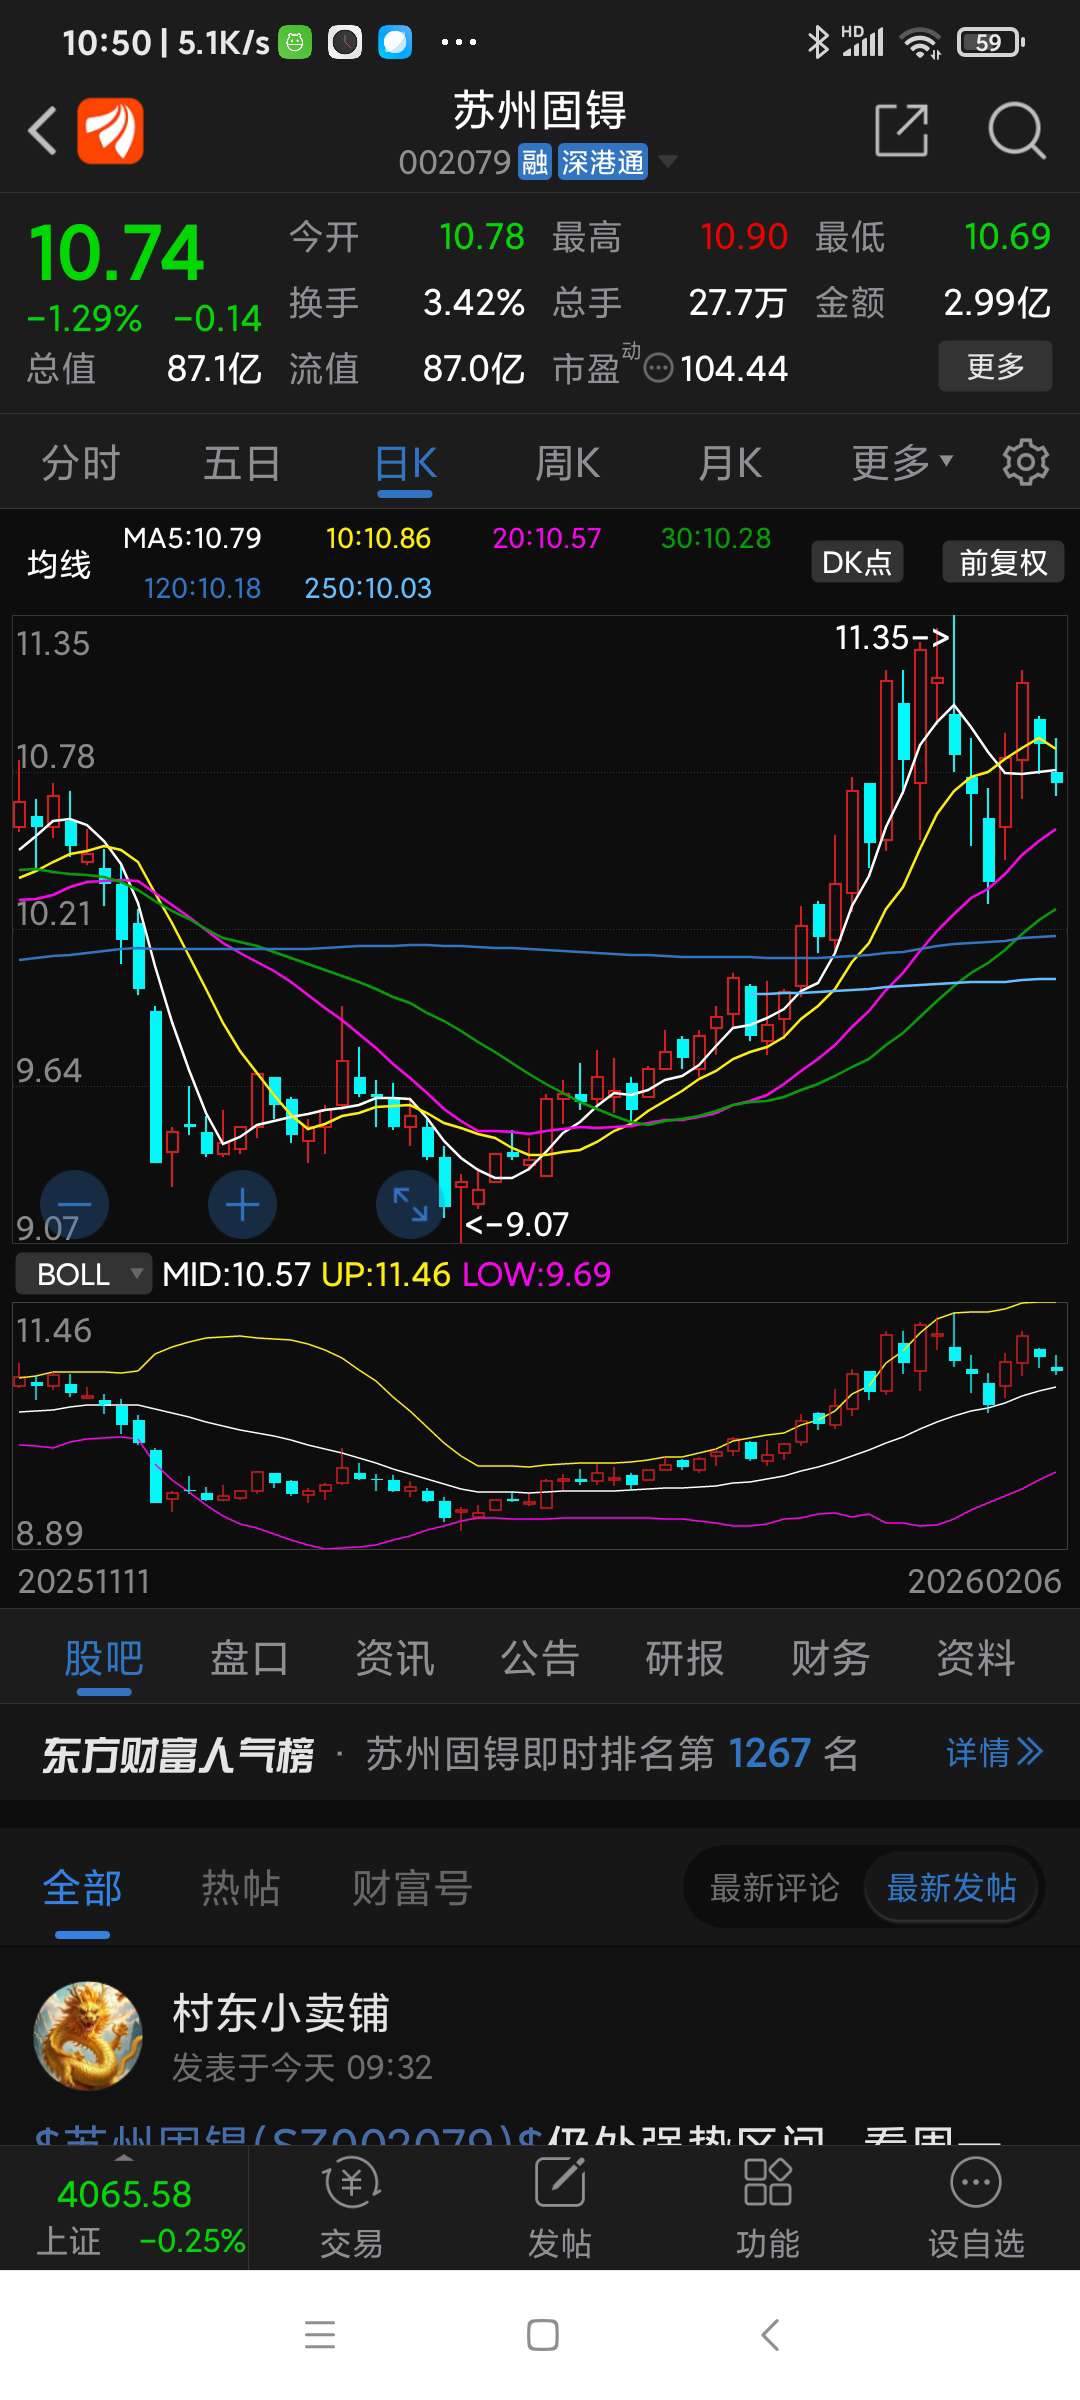Tap post time 发表于今天 09:32

[x=302, y=2067]
